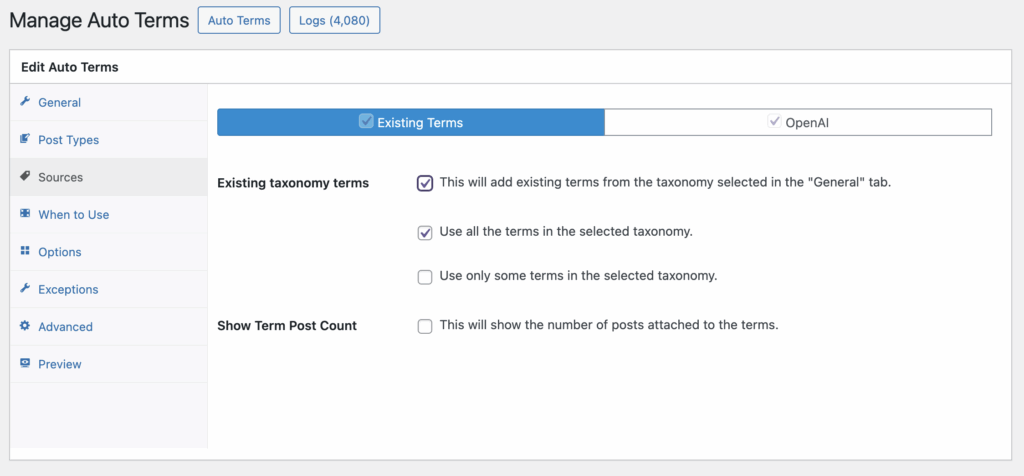Open the Post Types tab
This screenshot has width=1024, height=476.
pos(108,140)
